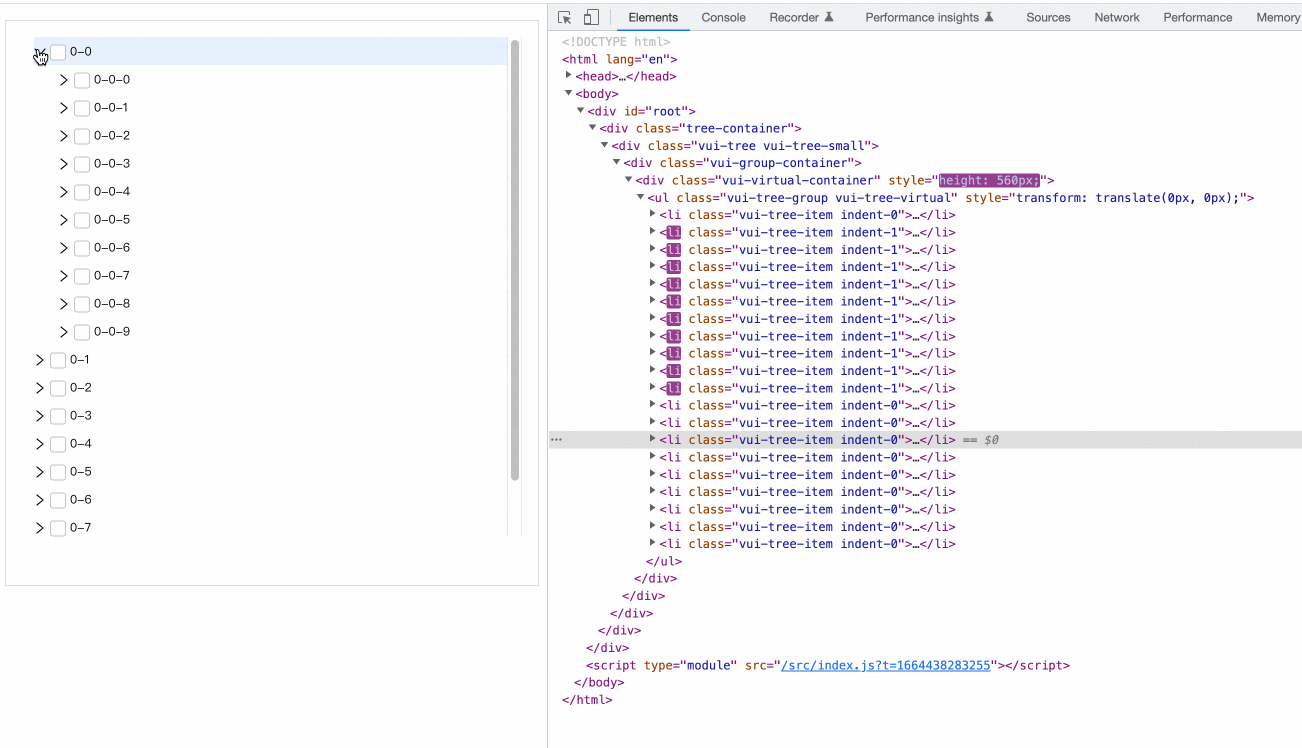
Task: Open the Performance insights tab
Action: pyautogui.click(x=929, y=17)
